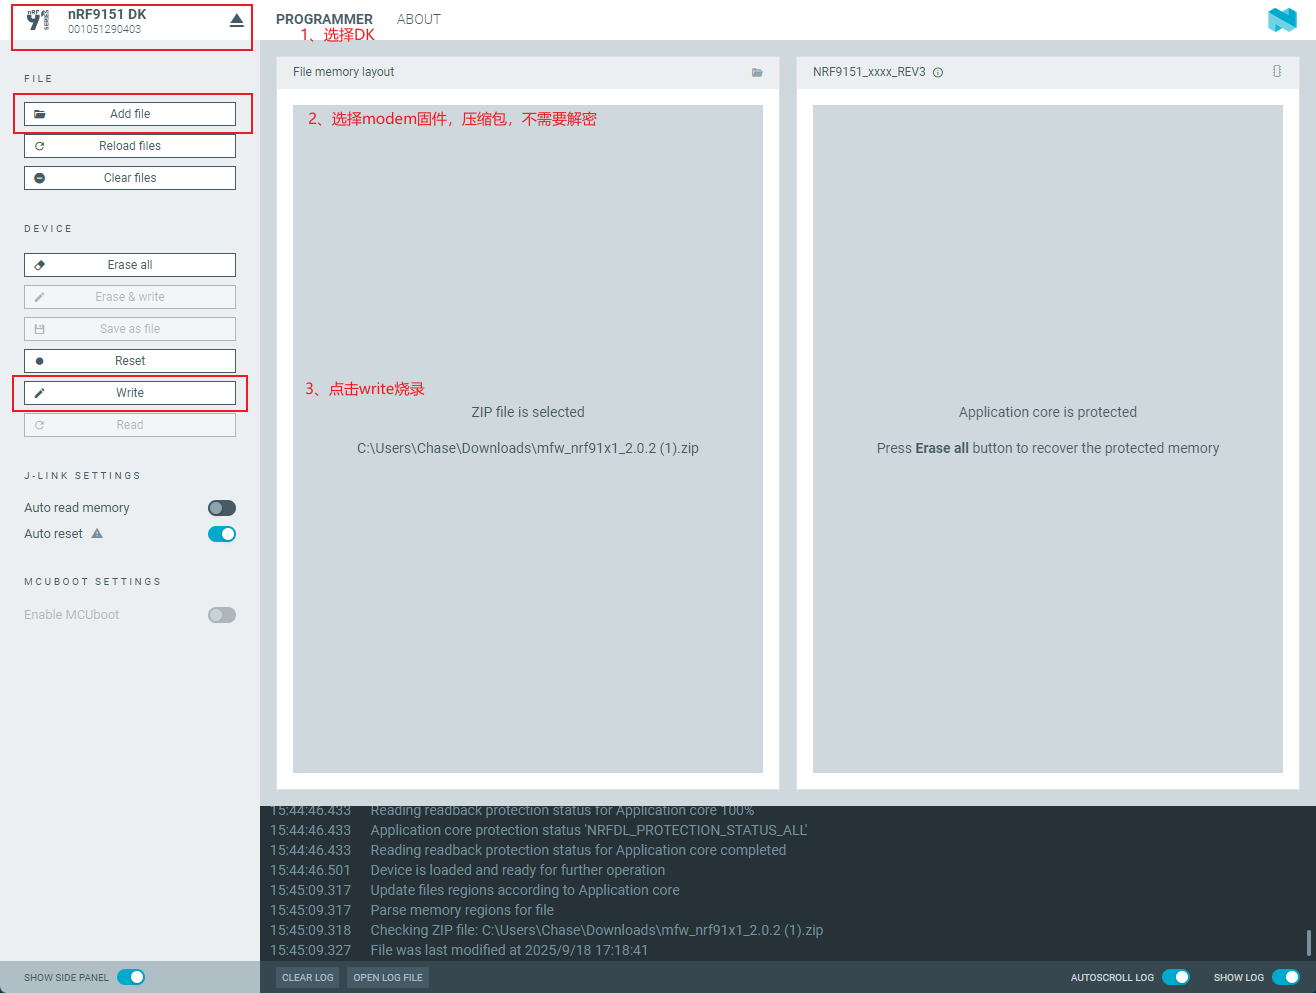Click log line 'Reading readback protection status... completed'
The height and width of the screenshot is (993, 1316).
point(578,850)
